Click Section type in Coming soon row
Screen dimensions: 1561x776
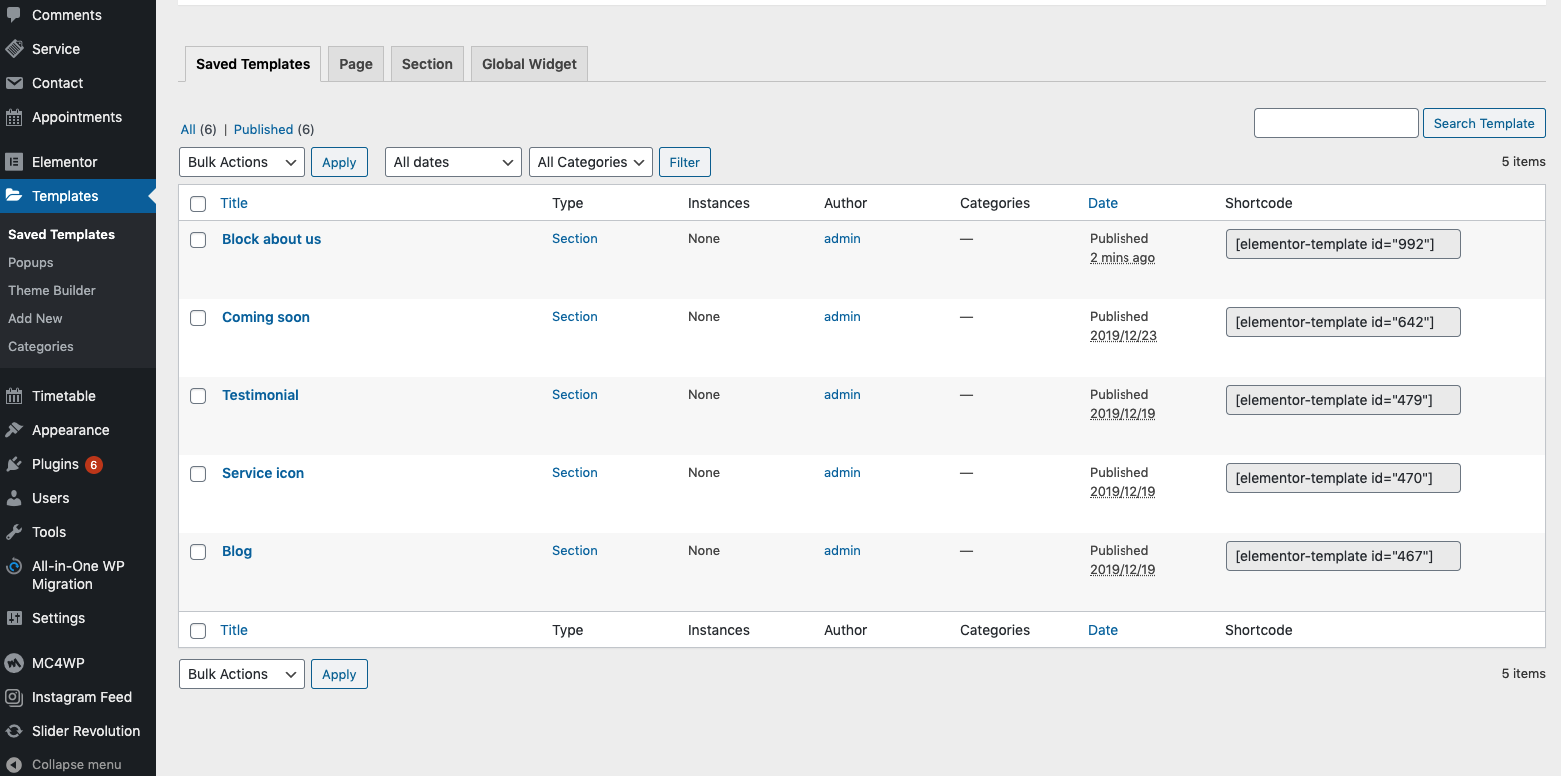click(x=575, y=316)
